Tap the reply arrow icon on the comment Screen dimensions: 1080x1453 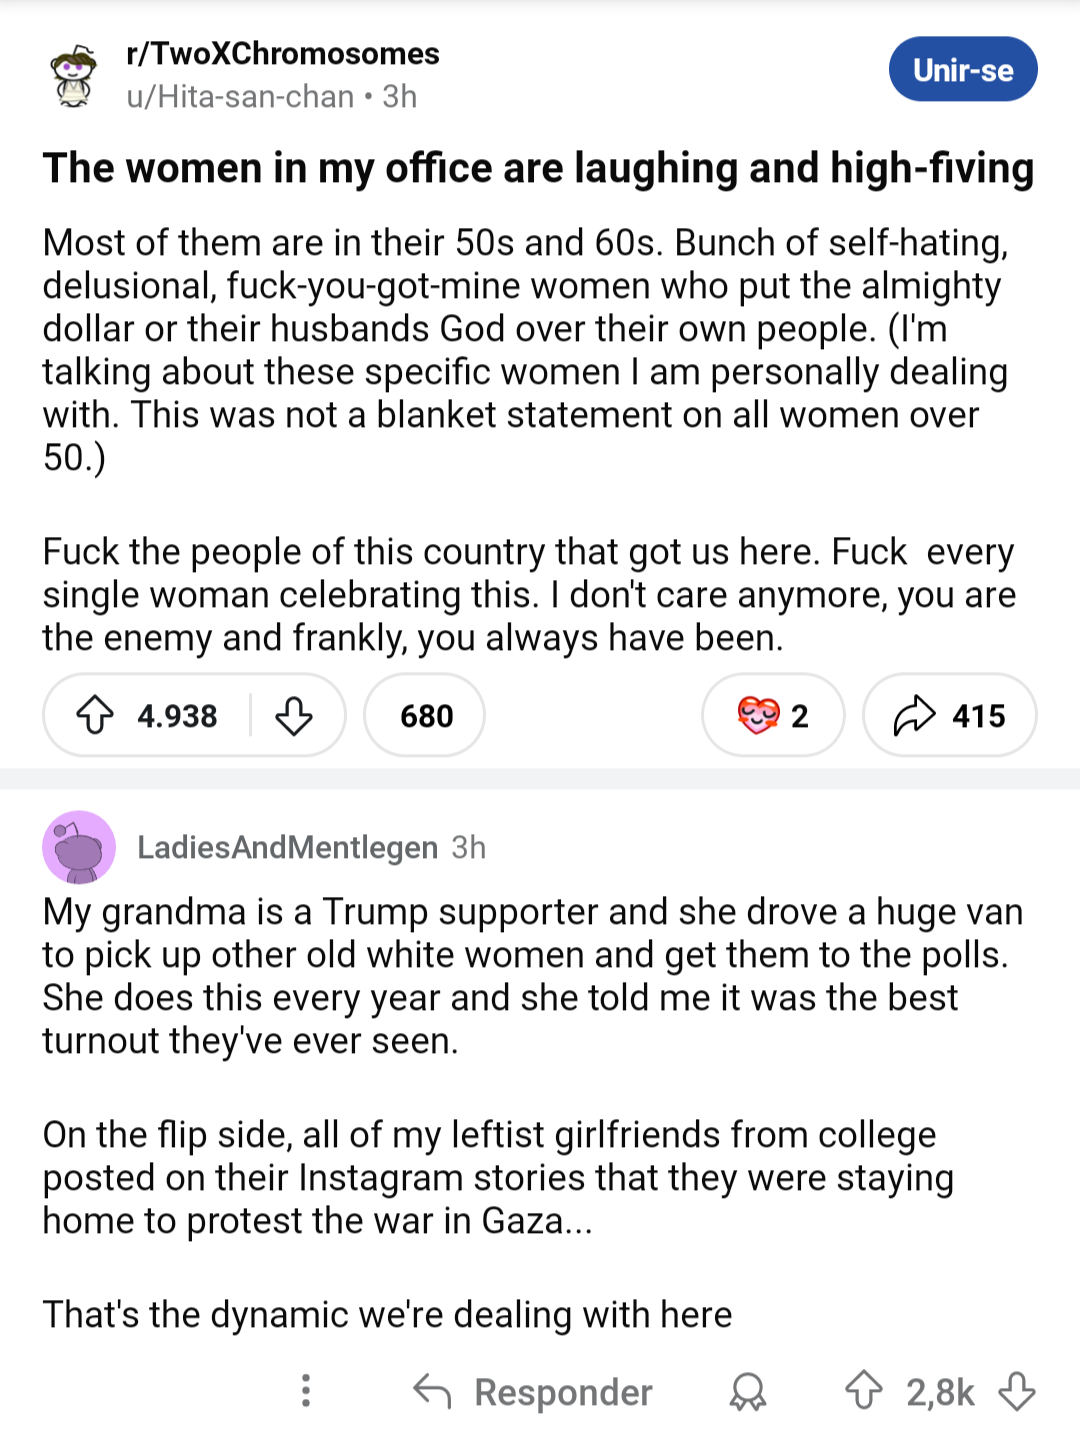(432, 1391)
